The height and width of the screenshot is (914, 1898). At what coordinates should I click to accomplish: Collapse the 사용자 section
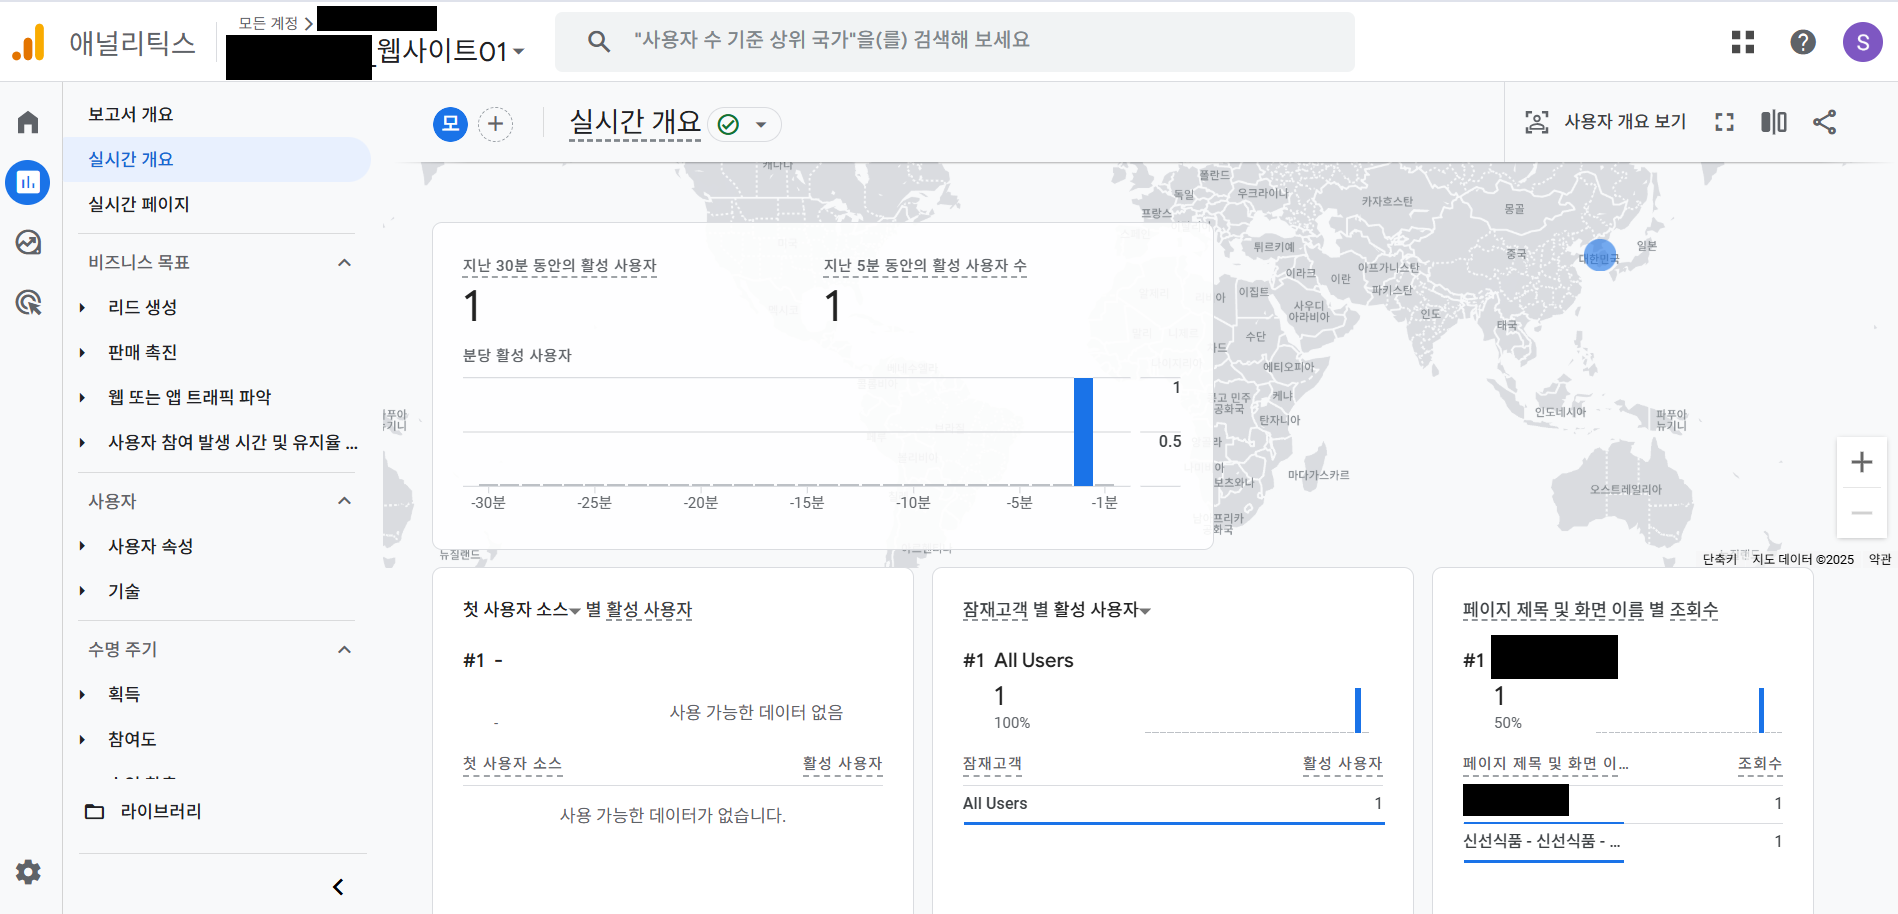click(344, 501)
